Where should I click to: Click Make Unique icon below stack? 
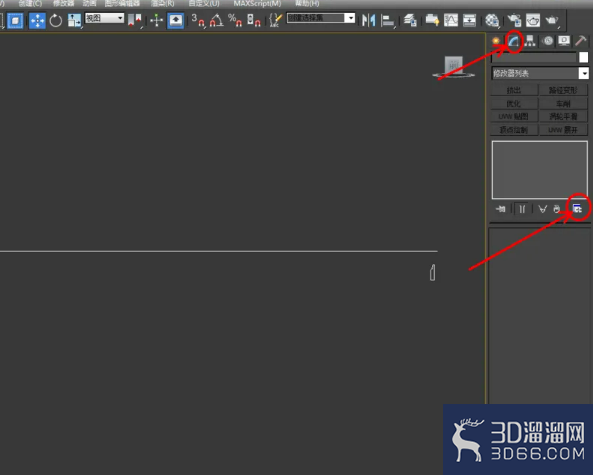(x=543, y=209)
